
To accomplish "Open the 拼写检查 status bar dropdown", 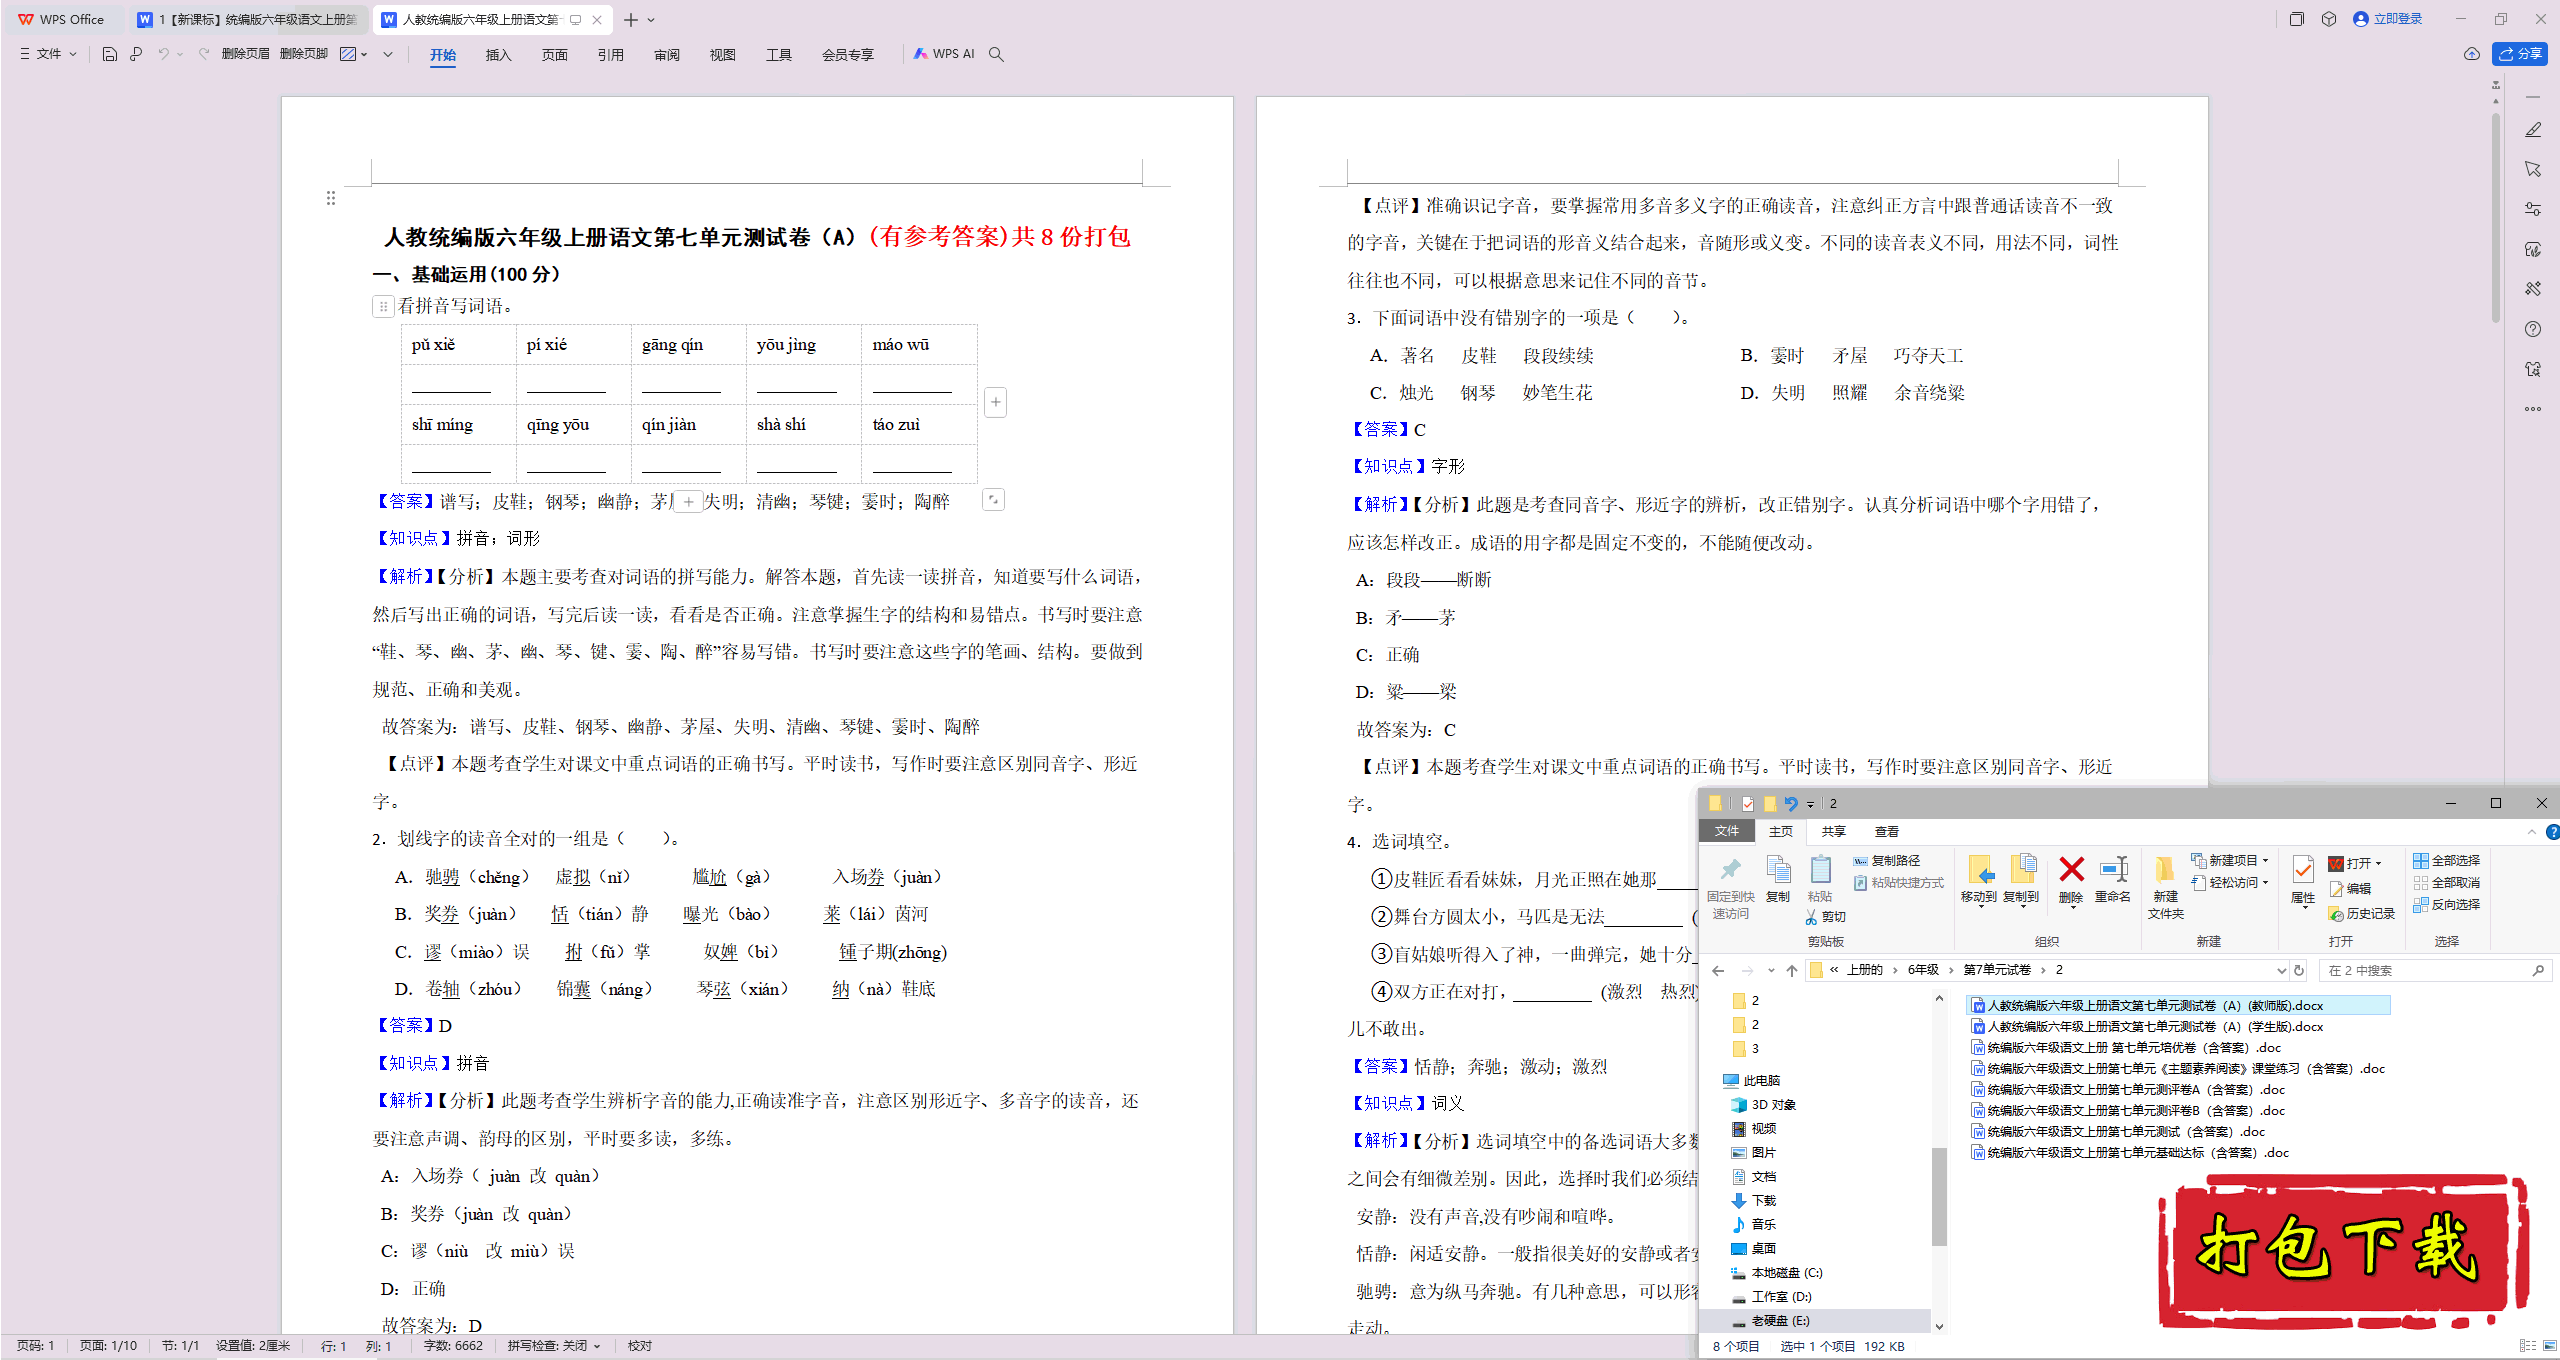I will click(597, 1346).
